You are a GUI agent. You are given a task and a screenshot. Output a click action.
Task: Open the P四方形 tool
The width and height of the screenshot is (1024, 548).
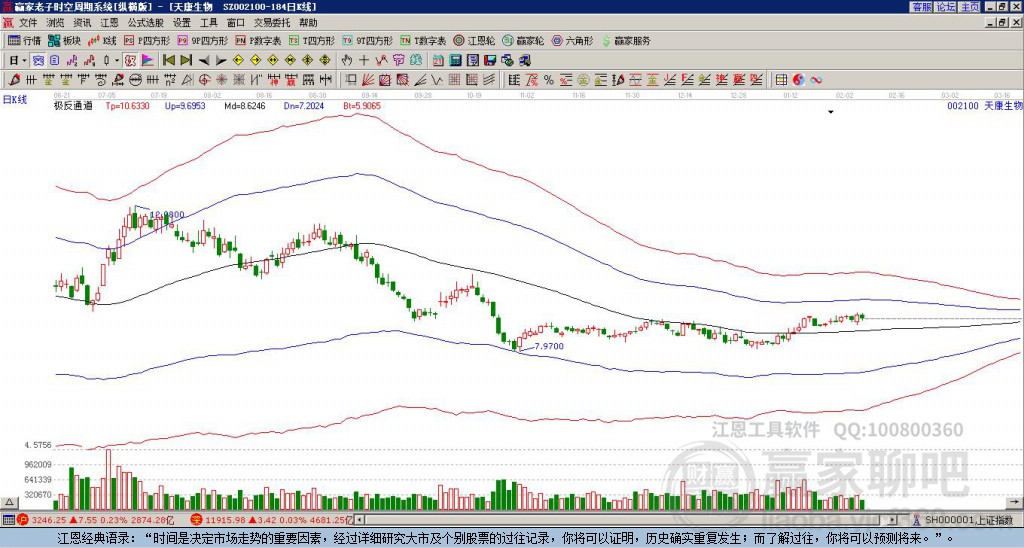click(x=148, y=40)
